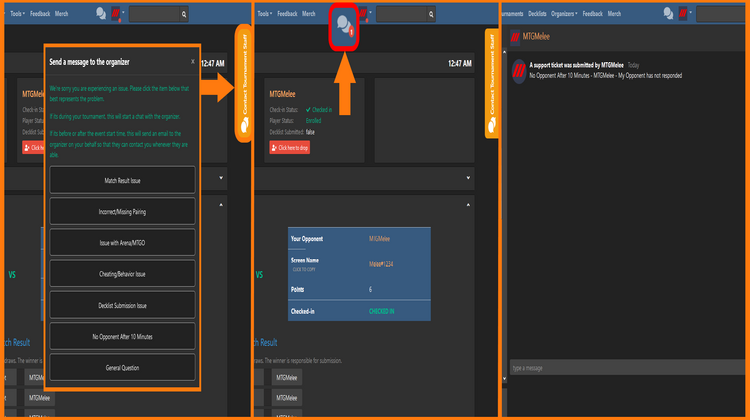Viewport: 750px width, 420px height.
Task: Click MTGMelee chat title text
Action: pyautogui.click(x=536, y=36)
